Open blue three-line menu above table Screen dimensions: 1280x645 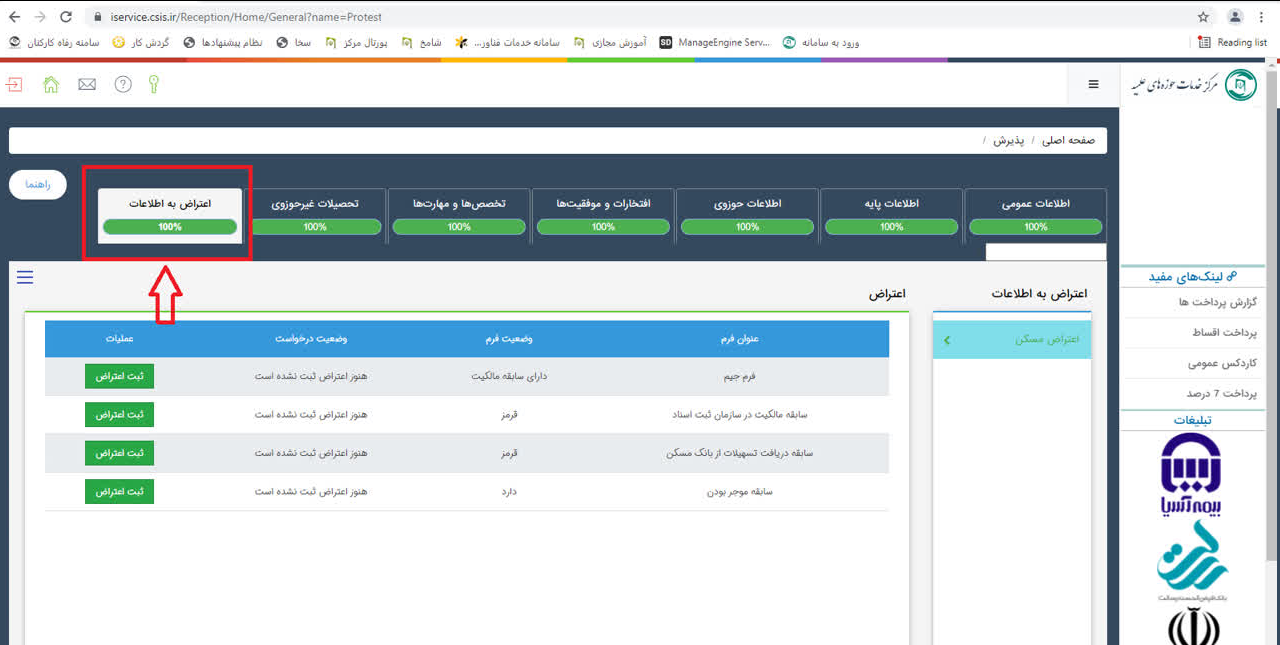pos(25,278)
